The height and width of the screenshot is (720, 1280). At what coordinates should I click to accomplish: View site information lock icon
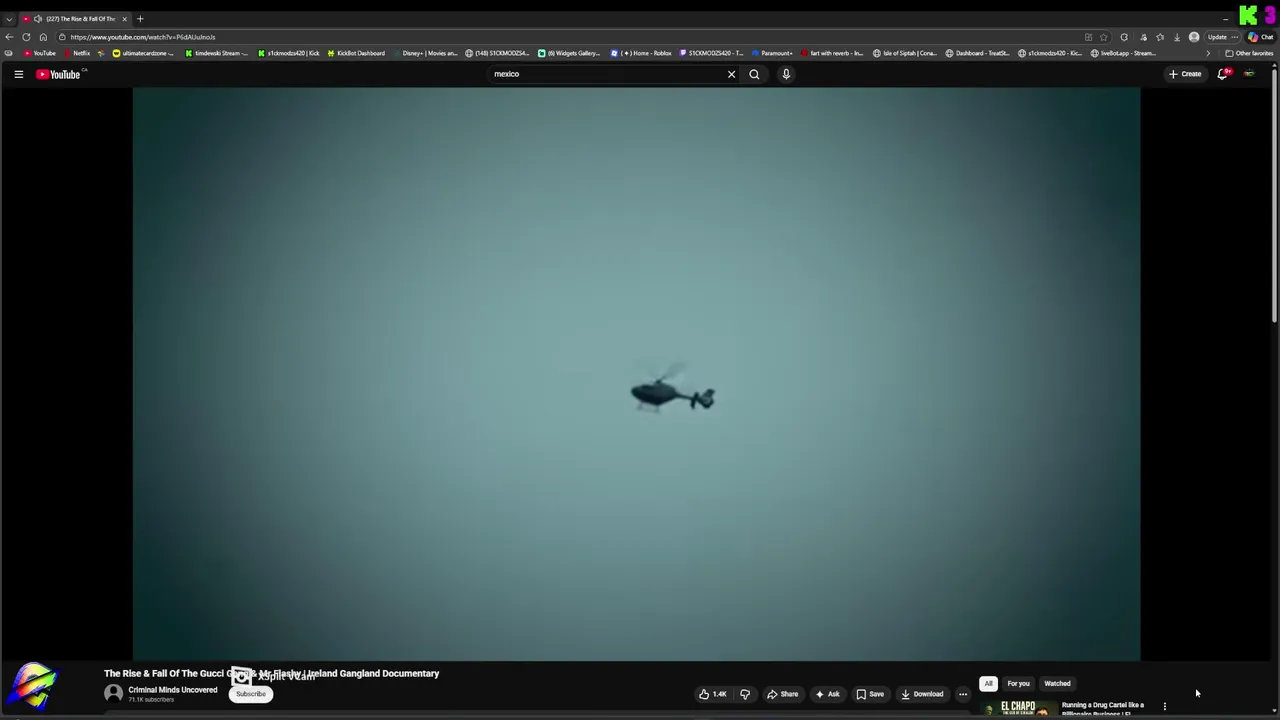coord(61,37)
